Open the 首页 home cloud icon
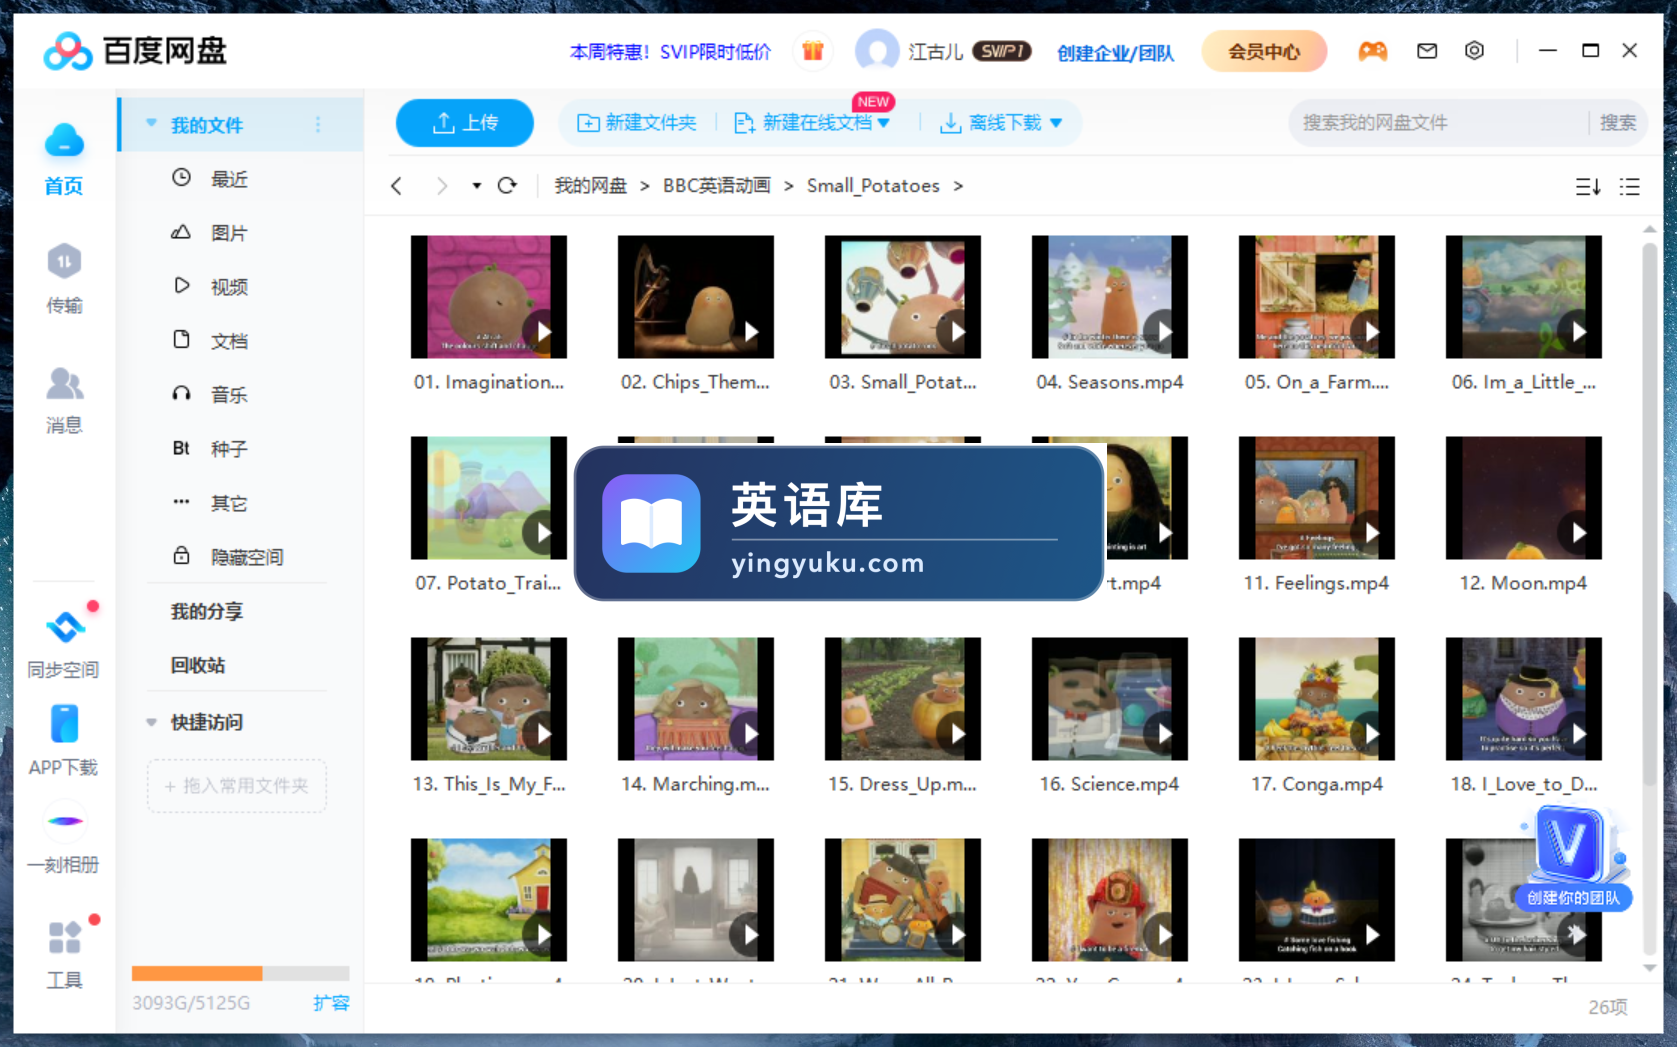Viewport: 1677px width, 1047px height. [64, 141]
